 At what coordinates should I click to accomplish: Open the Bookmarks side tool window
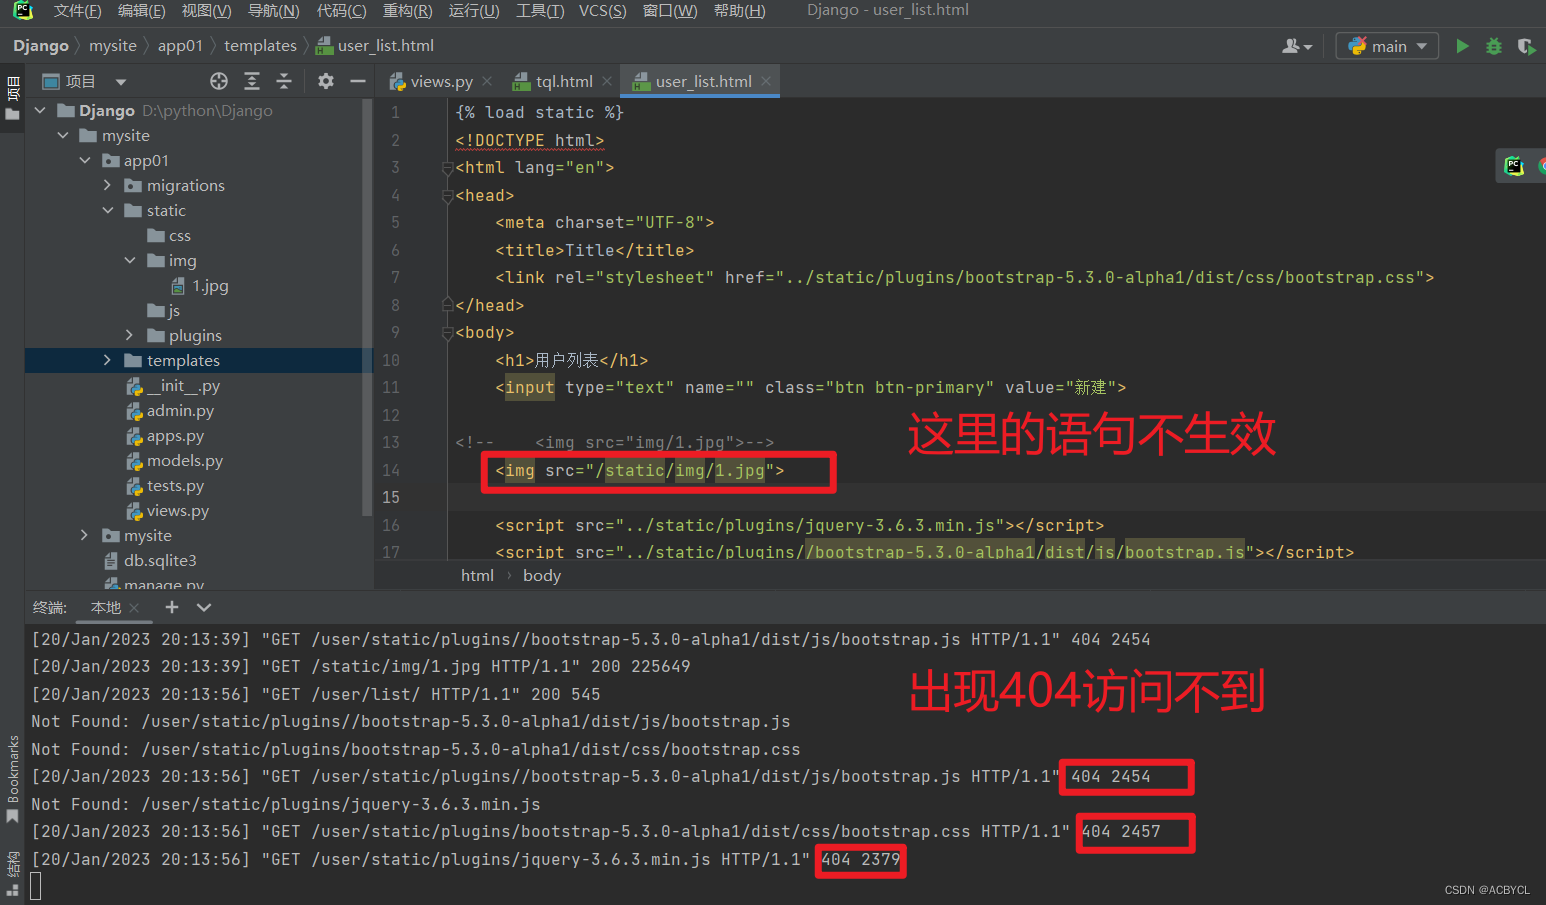click(x=13, y=778)
